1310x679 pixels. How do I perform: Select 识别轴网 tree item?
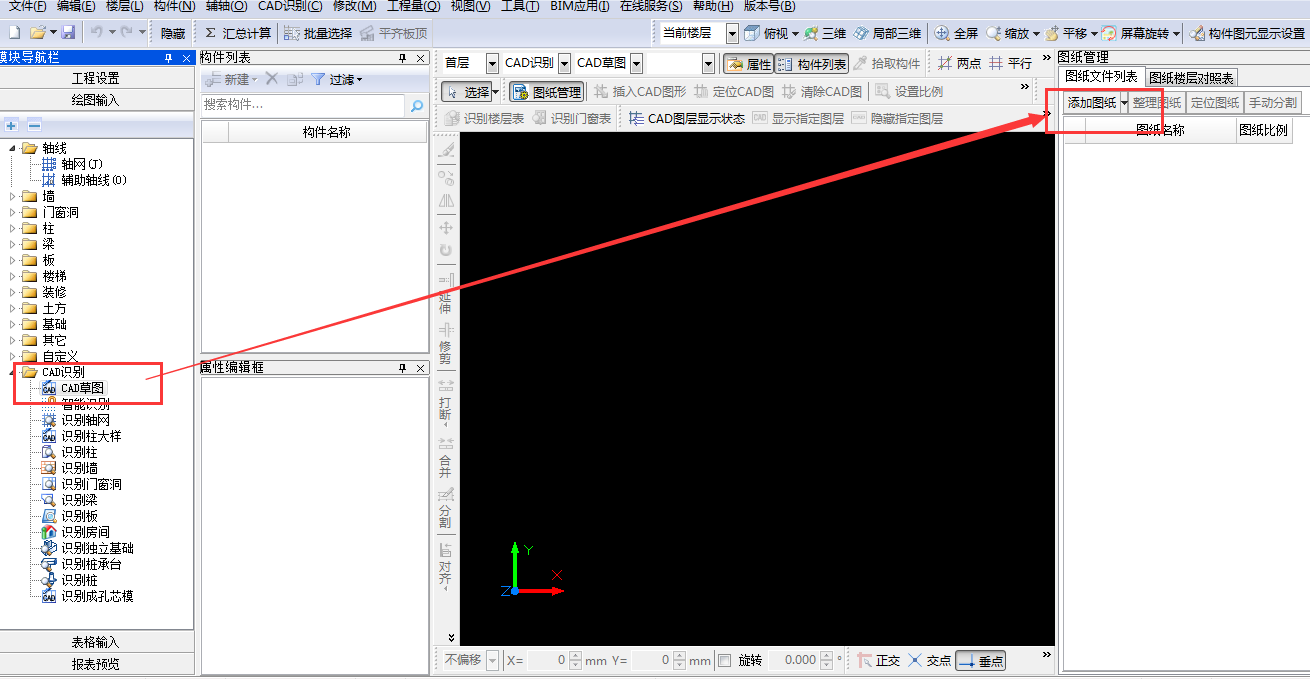point(75,420)
